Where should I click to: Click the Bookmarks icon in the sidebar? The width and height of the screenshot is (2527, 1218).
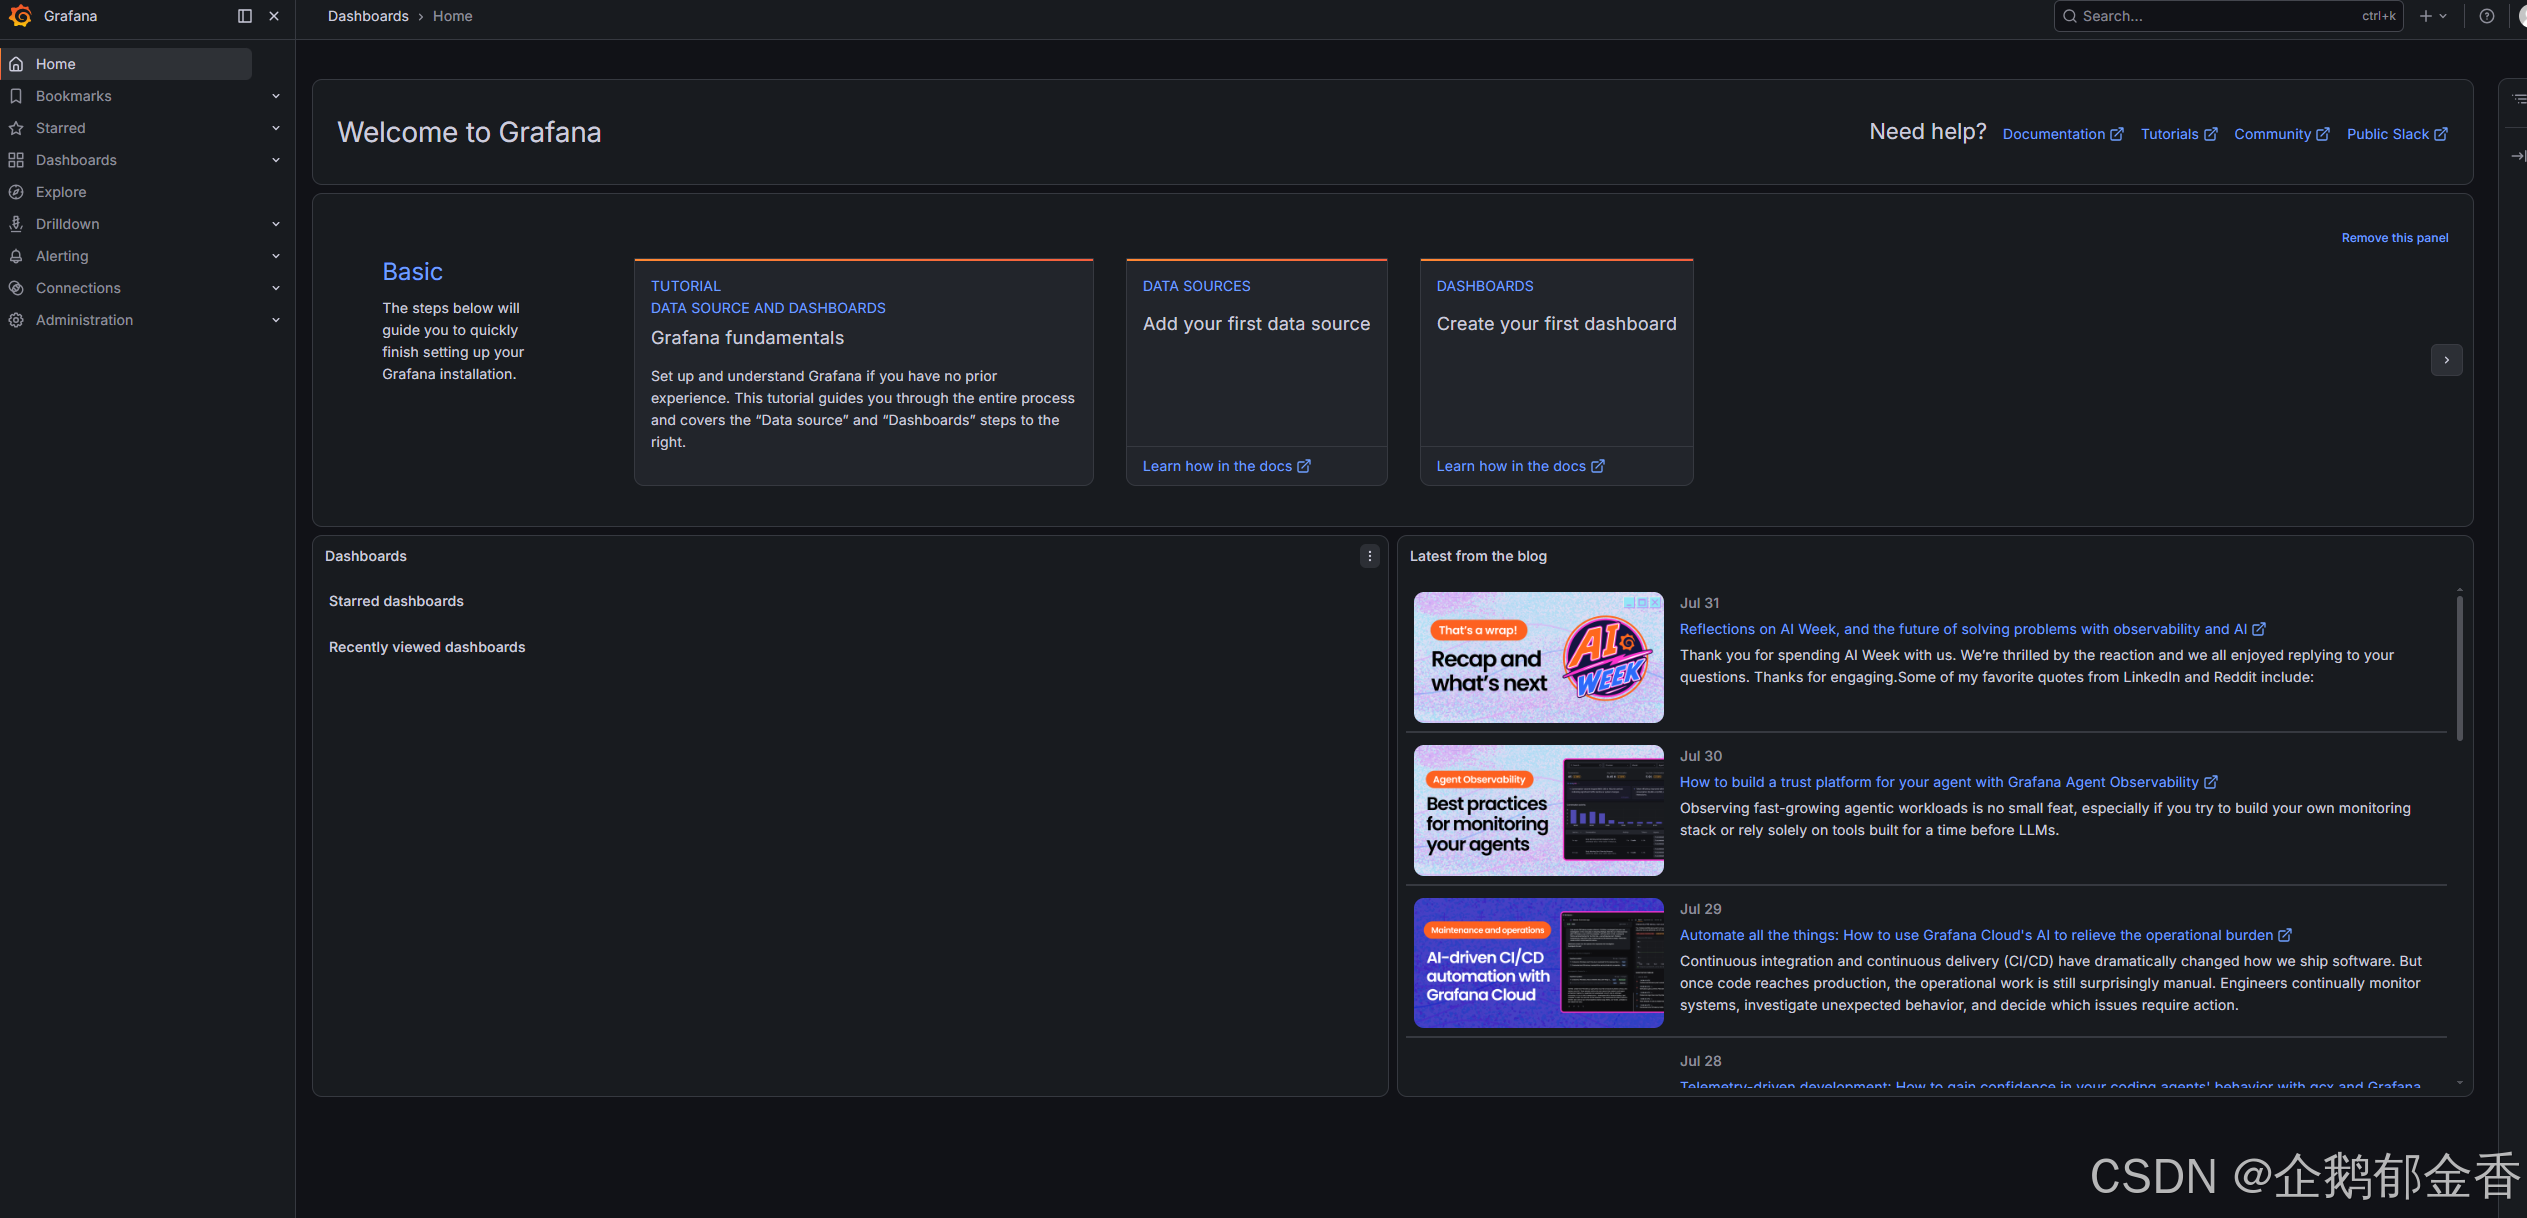pos(16,96)
